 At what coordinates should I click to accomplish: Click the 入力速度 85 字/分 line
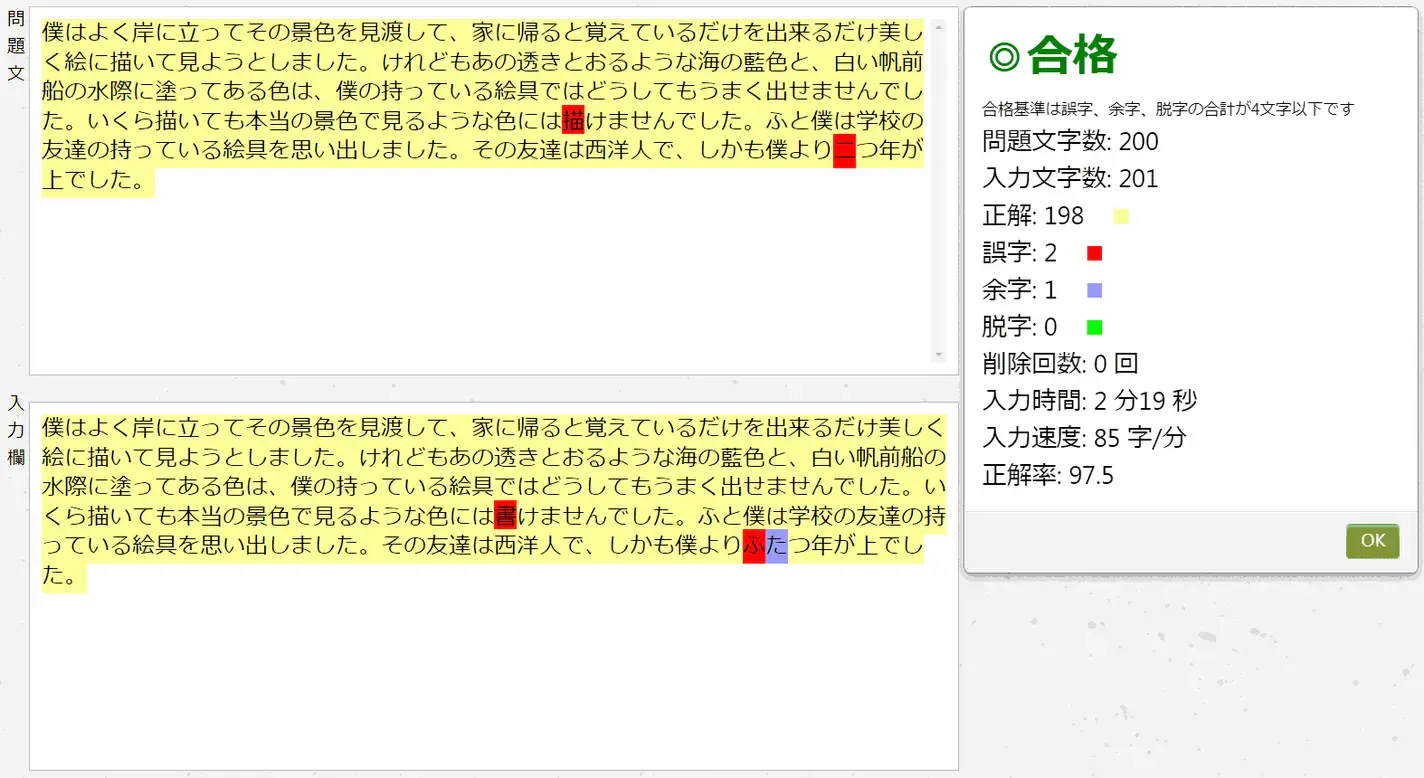pyautogui.click(x=1084, y=438)
